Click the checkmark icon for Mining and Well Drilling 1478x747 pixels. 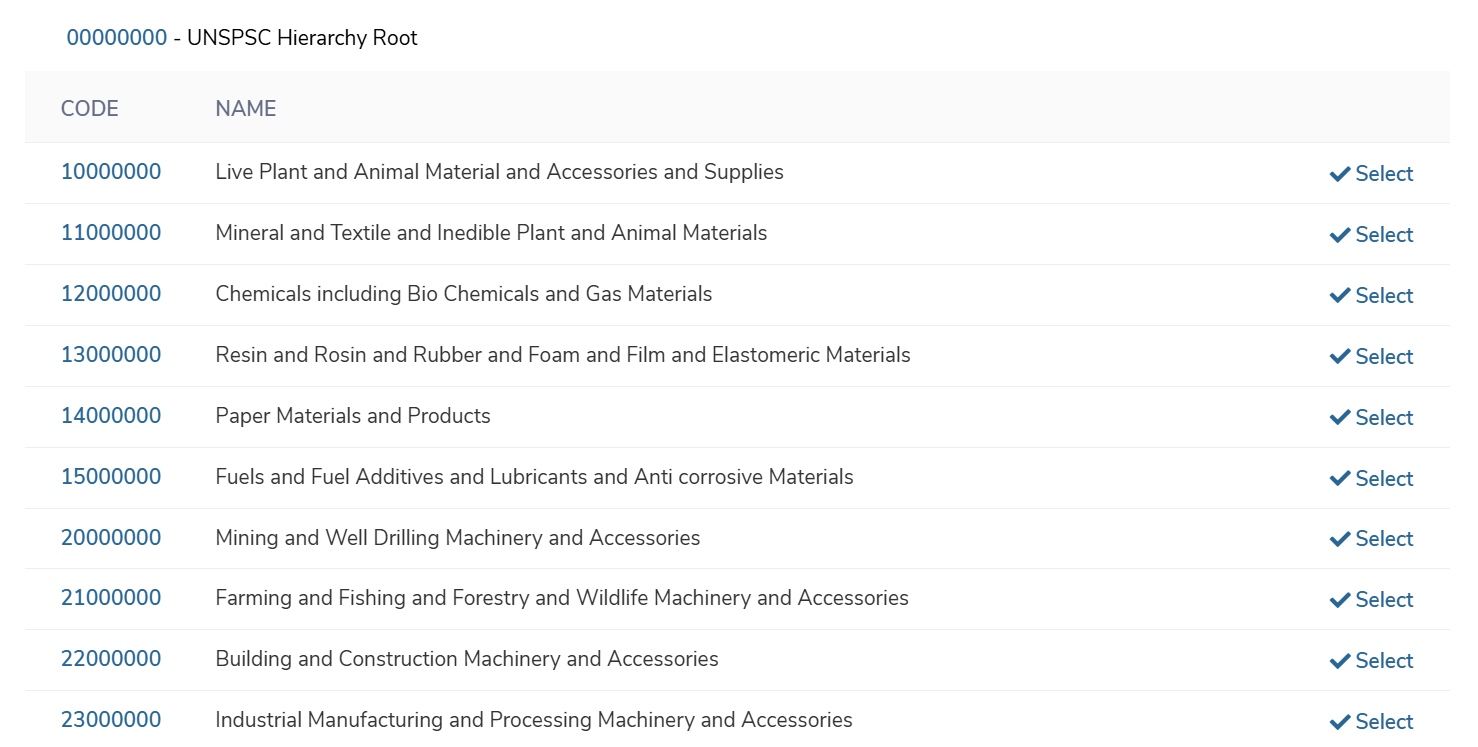(1340, 539)
